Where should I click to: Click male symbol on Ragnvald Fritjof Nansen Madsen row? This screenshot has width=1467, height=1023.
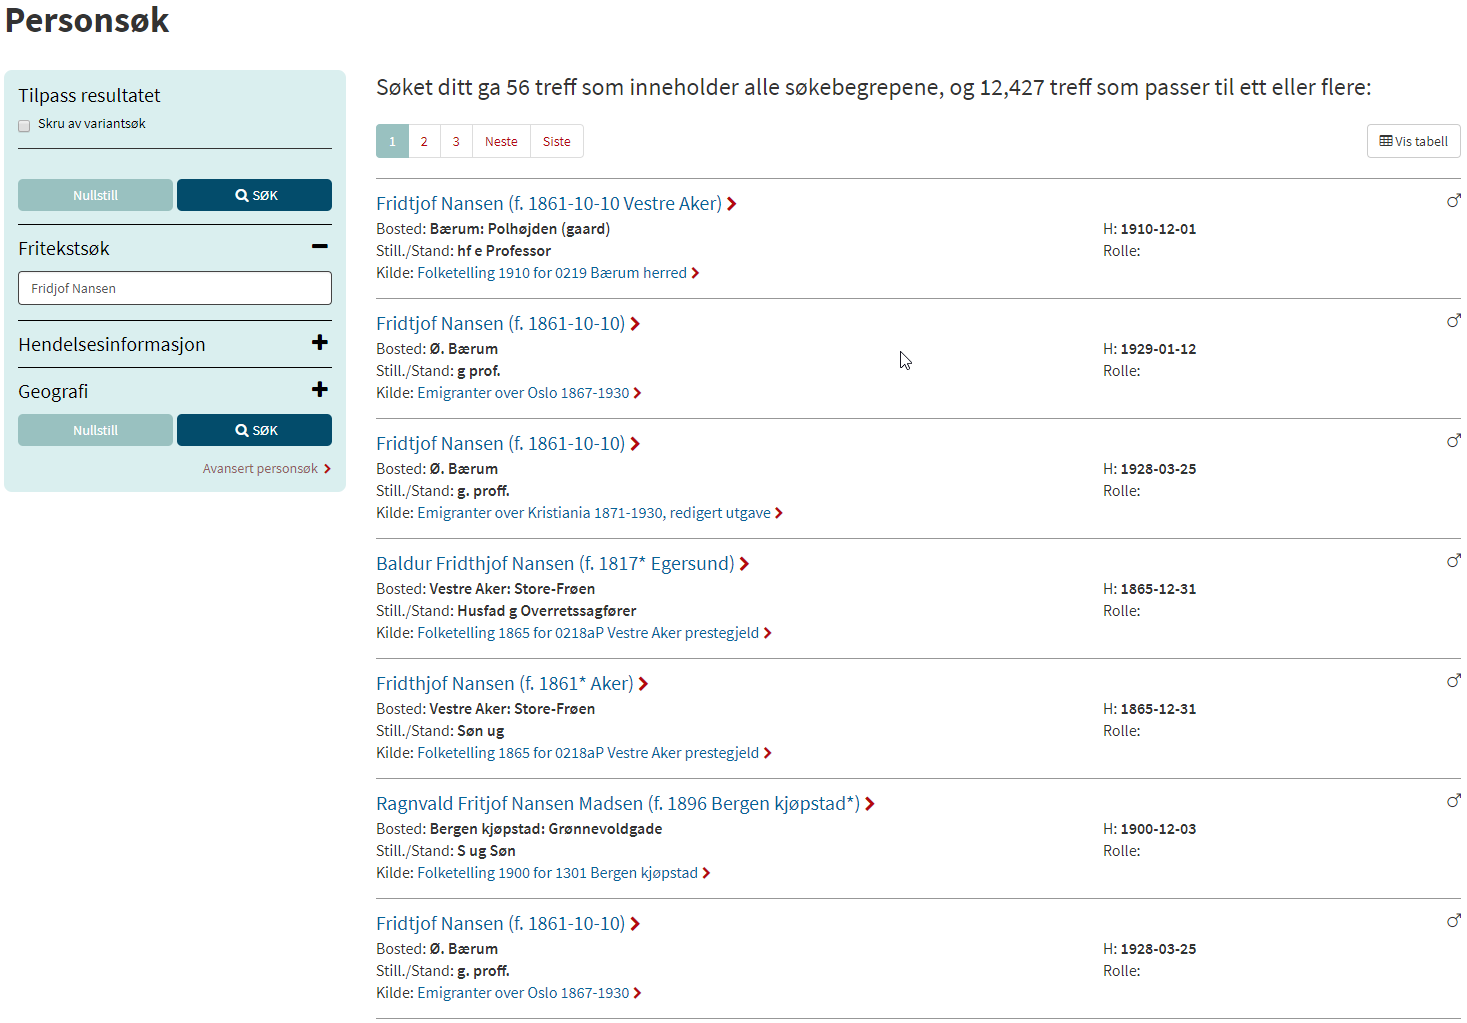[x=1453, y=801]
